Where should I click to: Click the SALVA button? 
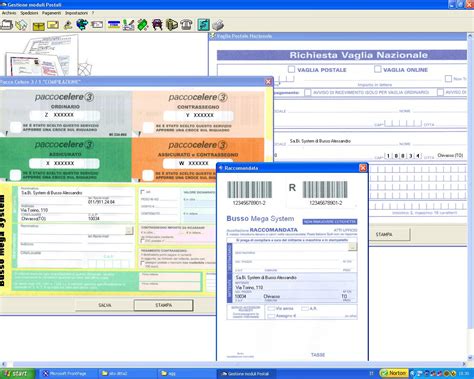point(105,305)
